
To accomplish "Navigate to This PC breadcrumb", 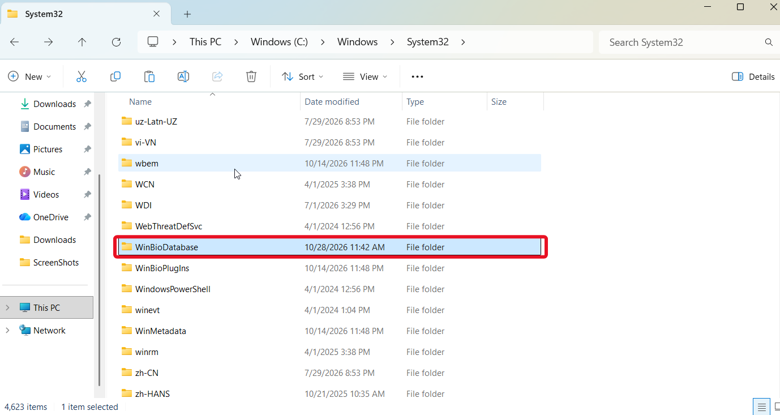I will [x=205, y=42].
